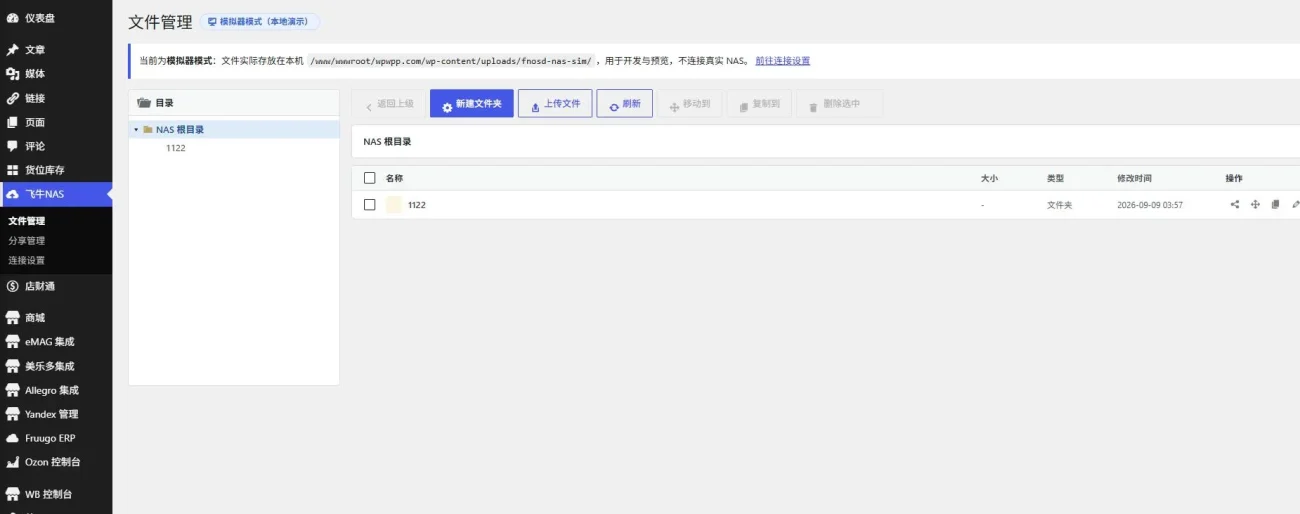The width and height of the screenshot is (1300, 514).
Task: Click the 2026-09-09 03:57 date cell
Action: 1150,204
